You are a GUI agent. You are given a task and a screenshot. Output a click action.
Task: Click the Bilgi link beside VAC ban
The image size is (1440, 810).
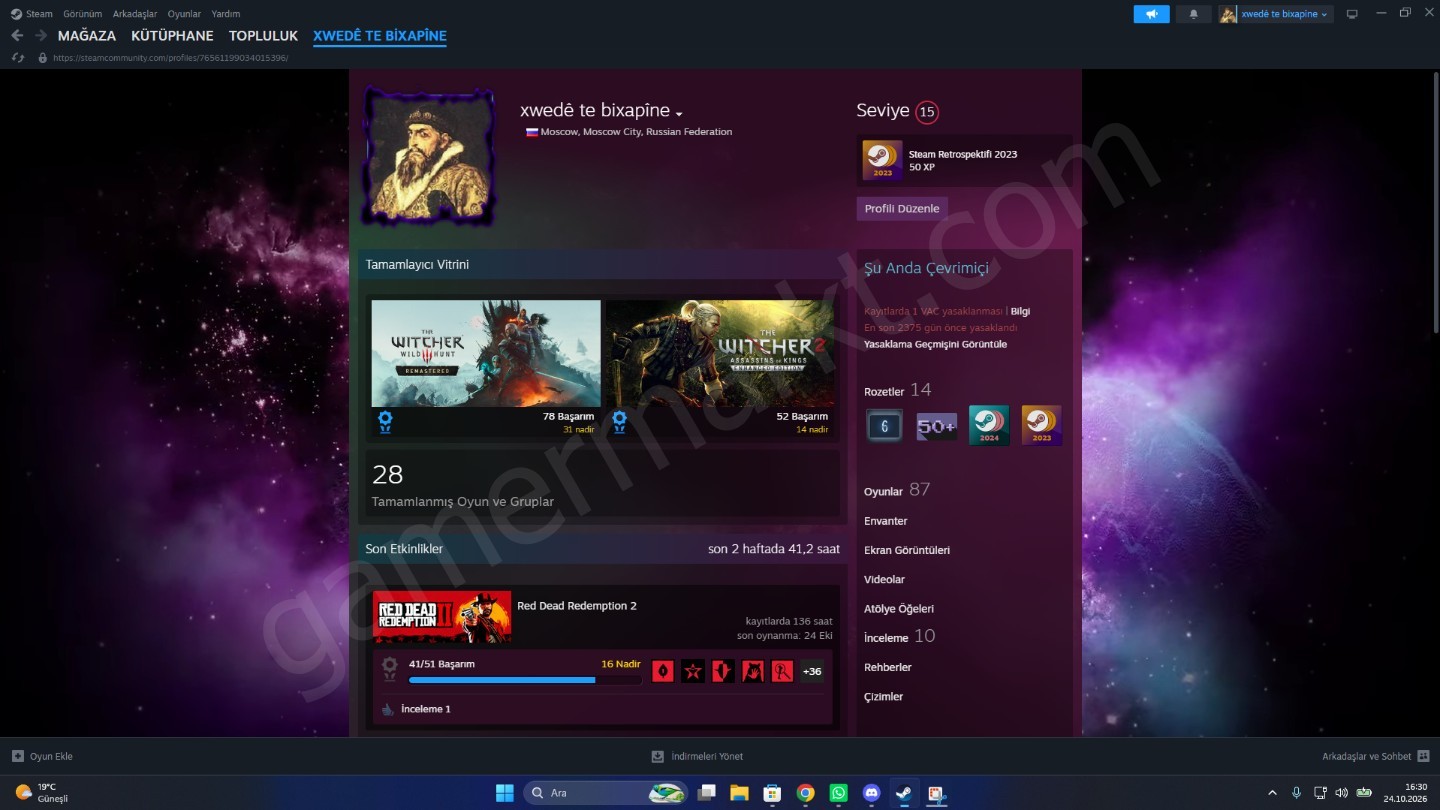(1020, 311)
